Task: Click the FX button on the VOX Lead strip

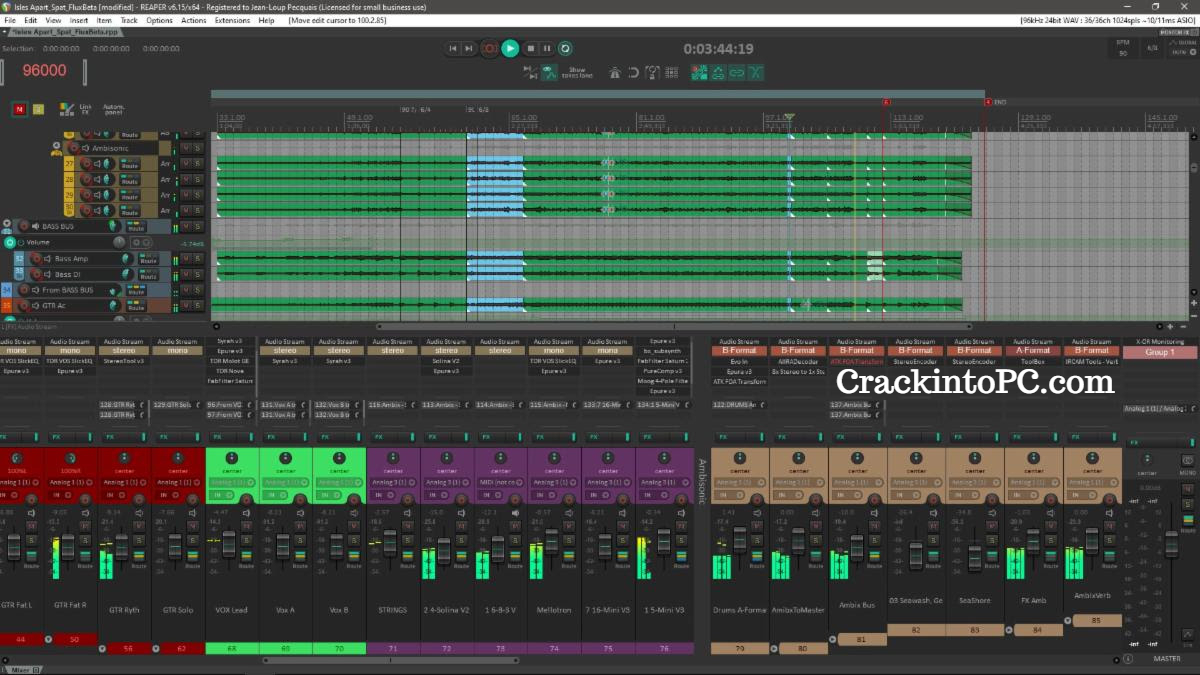Action: pyautogui.click(x=218, y=437)
